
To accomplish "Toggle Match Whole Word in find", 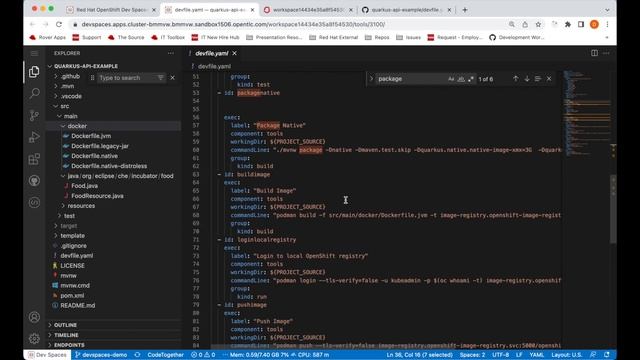I will (x=461, y=79).
